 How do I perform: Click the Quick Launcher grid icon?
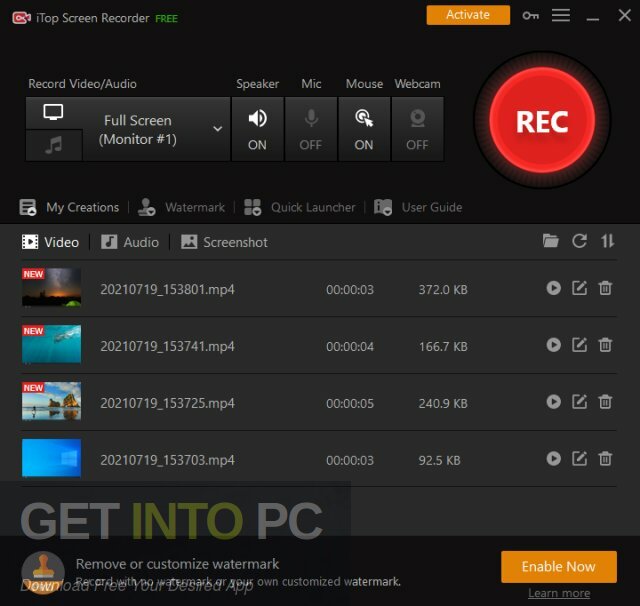[252, 207]
